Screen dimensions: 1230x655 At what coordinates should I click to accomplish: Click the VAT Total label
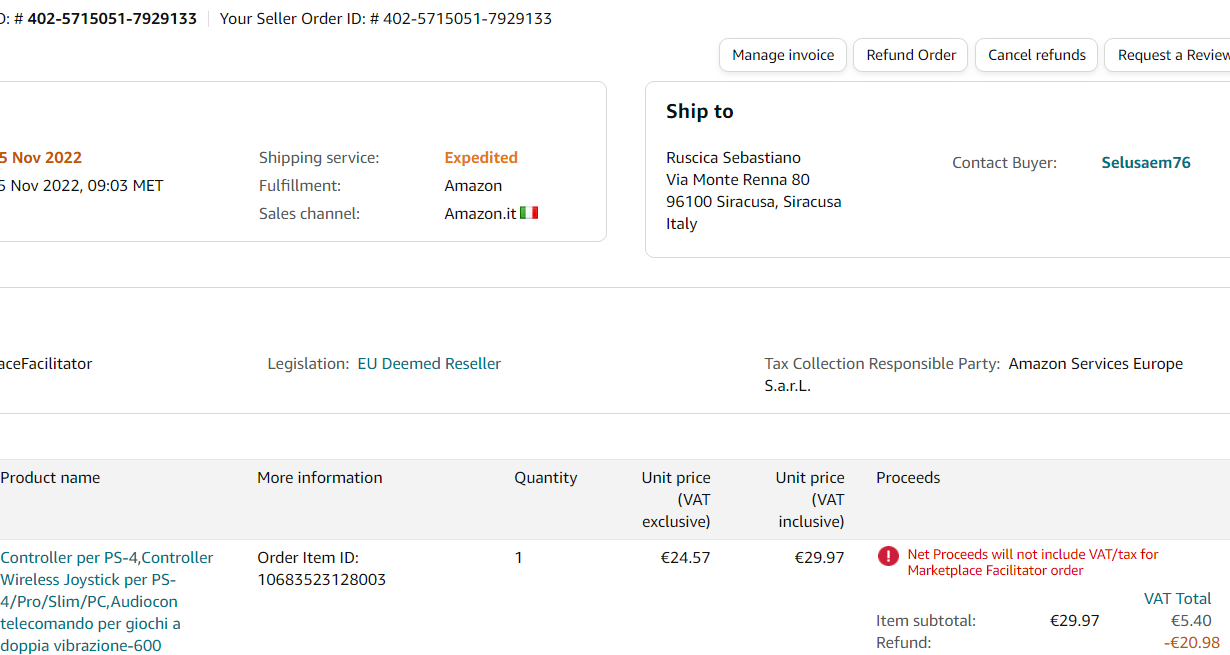(1177, 599)
